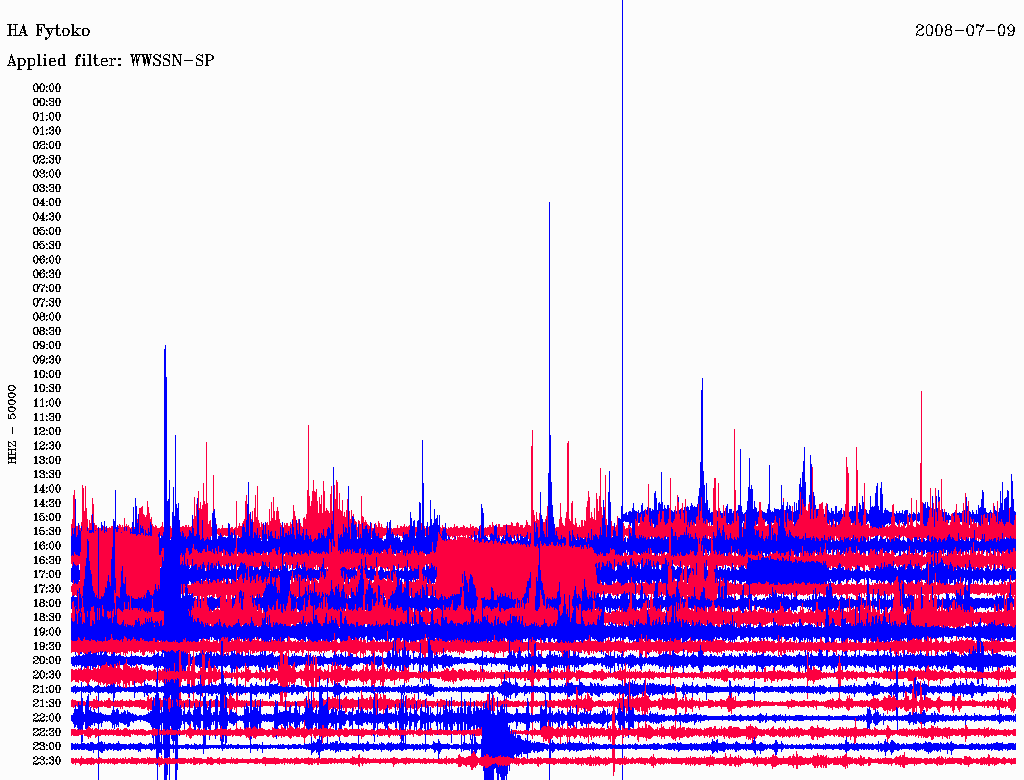The height and width of the screenshot is (780, 1024).
Task: Select the 02:30 time label
Action: coord(46,160)
